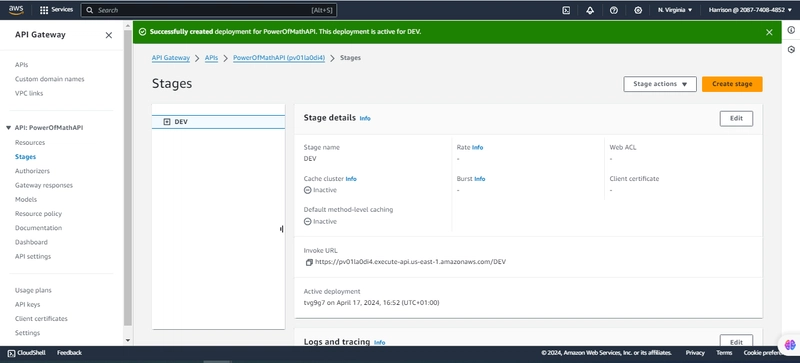Click the Feedback link in footer
This screenshot has width=800, height=363.
pos(69,353)
